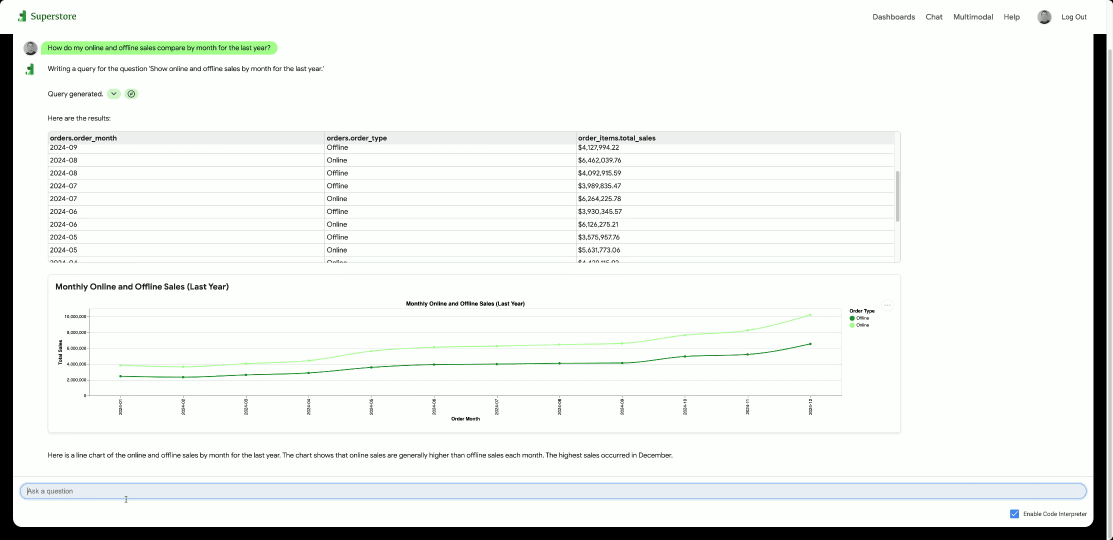The image size is (1113, 540).
Task: Go to the Chat page
Action: click(934, 17)
